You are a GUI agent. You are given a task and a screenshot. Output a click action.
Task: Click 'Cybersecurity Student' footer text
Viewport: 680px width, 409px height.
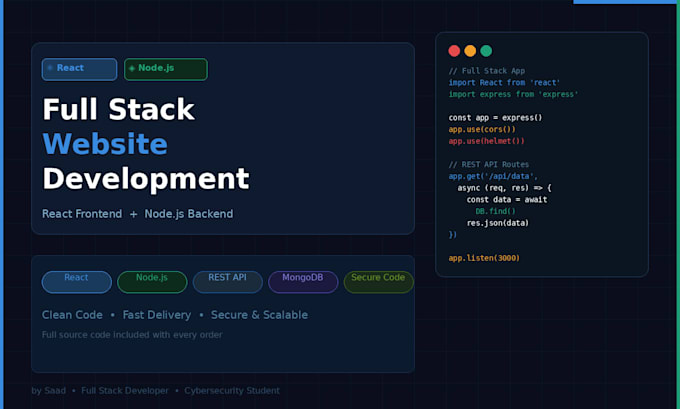[x=232, y=391]
